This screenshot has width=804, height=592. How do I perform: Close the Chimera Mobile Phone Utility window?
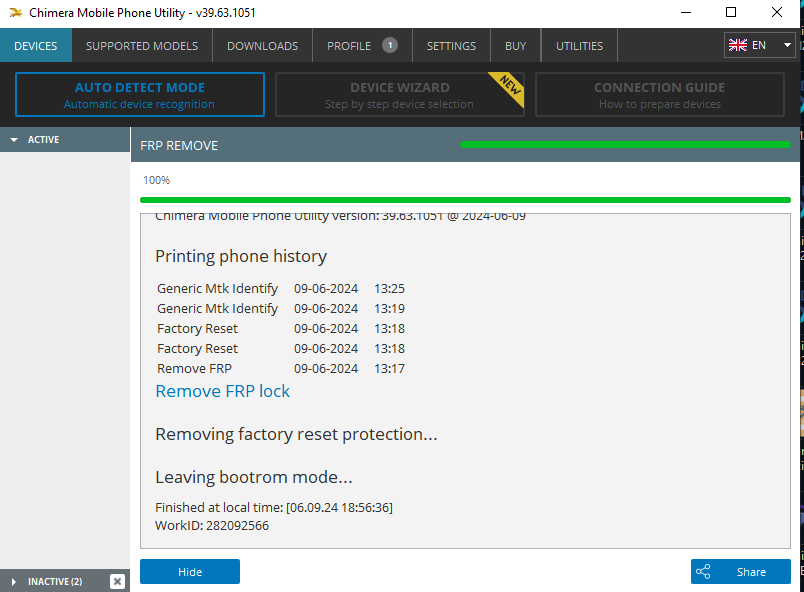777,12
